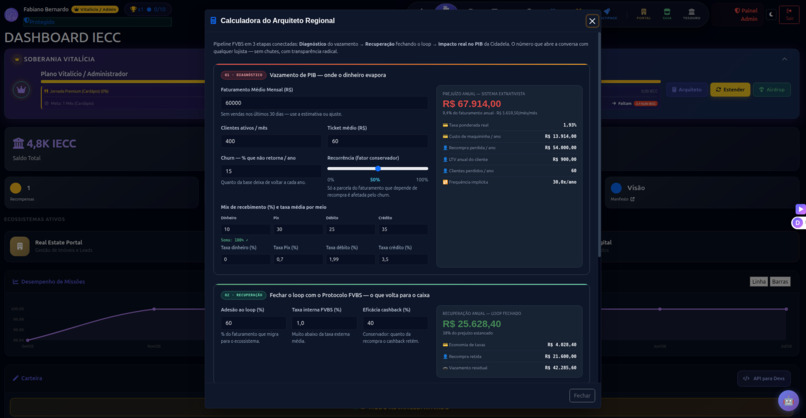Click the Clientes perdidos / ano row
806x418 pixels.
click(509, 171)
